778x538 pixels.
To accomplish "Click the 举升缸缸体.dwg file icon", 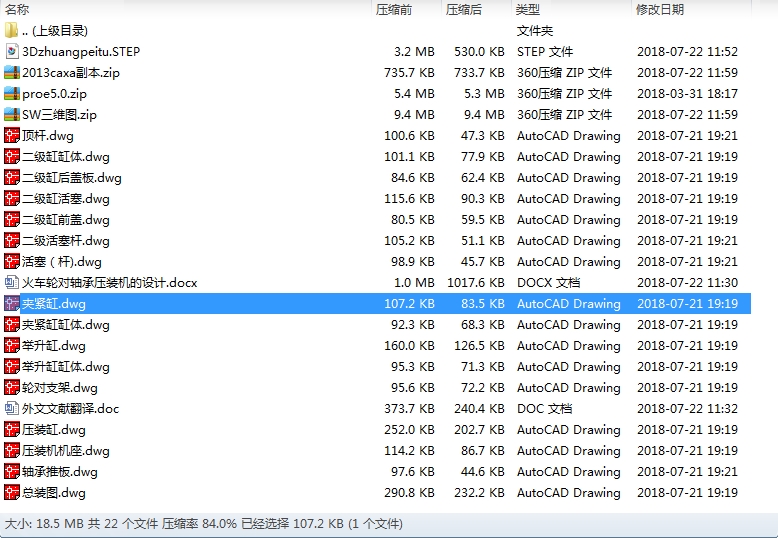I will (11, 366).
